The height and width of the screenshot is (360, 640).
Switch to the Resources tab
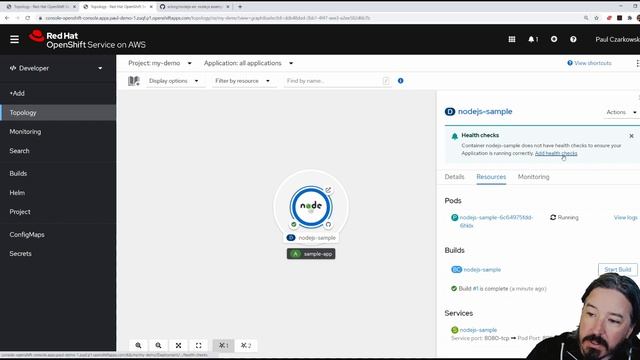pyautogui.click(x=491, y=177)
